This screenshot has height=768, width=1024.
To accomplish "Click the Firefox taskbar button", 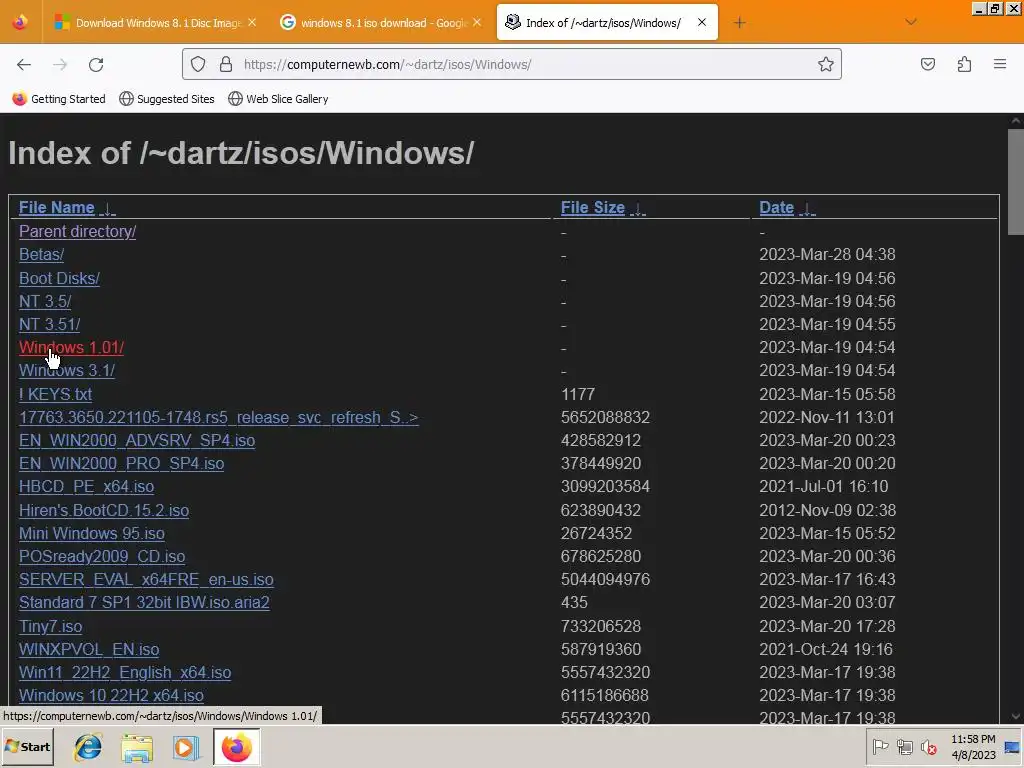I will (x=236, y=747).
